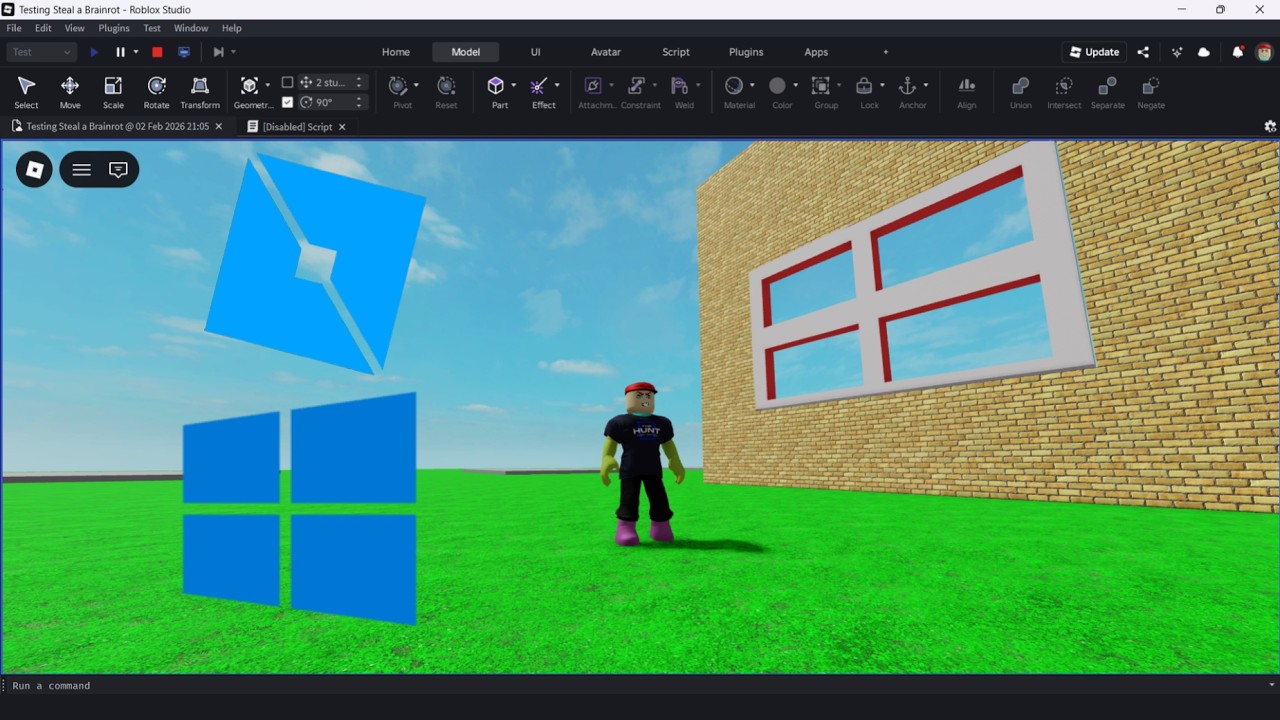Click the Geometric collisions icon
Screen dimensions: 1280x720
point(249,86)
